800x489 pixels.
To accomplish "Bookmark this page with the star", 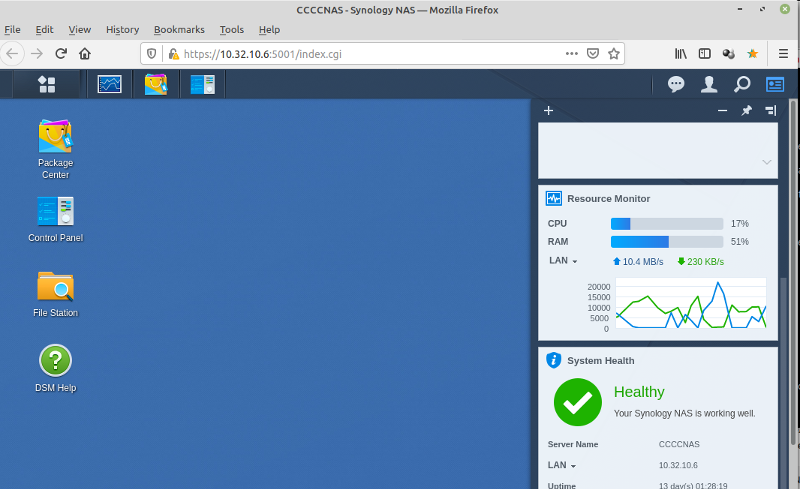I will [615, 53].
